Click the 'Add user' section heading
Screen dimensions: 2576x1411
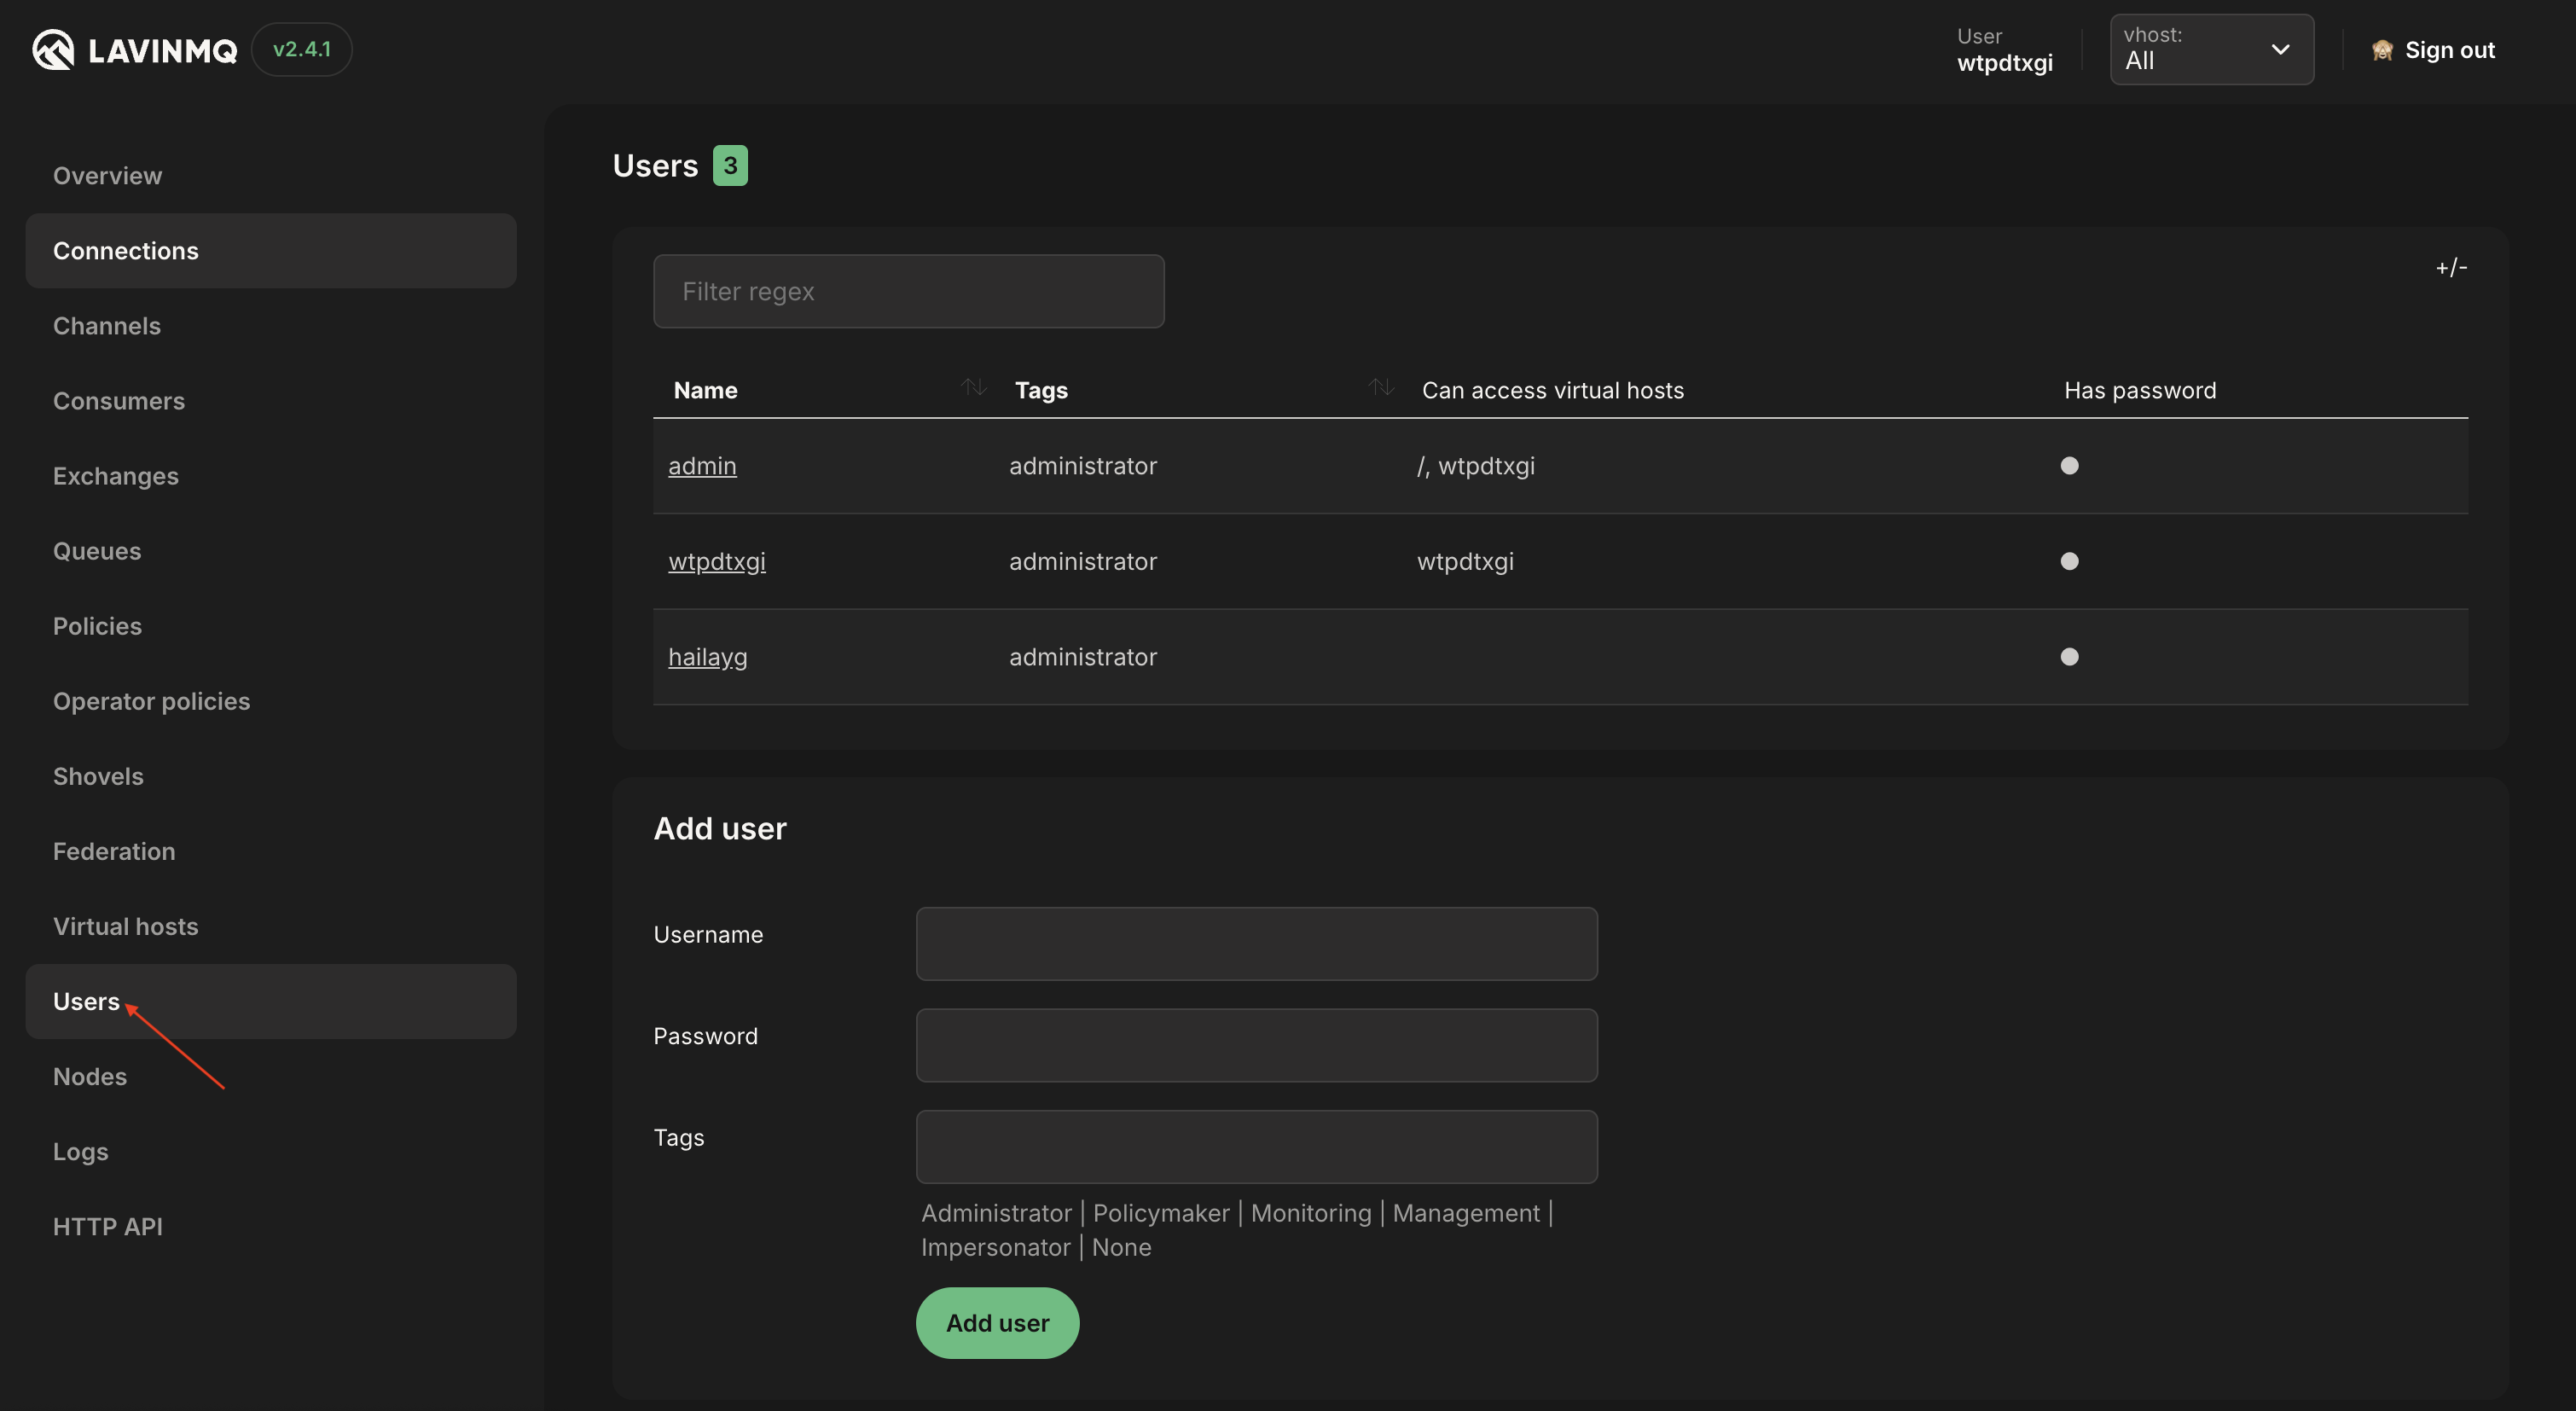tap(719, 828)
